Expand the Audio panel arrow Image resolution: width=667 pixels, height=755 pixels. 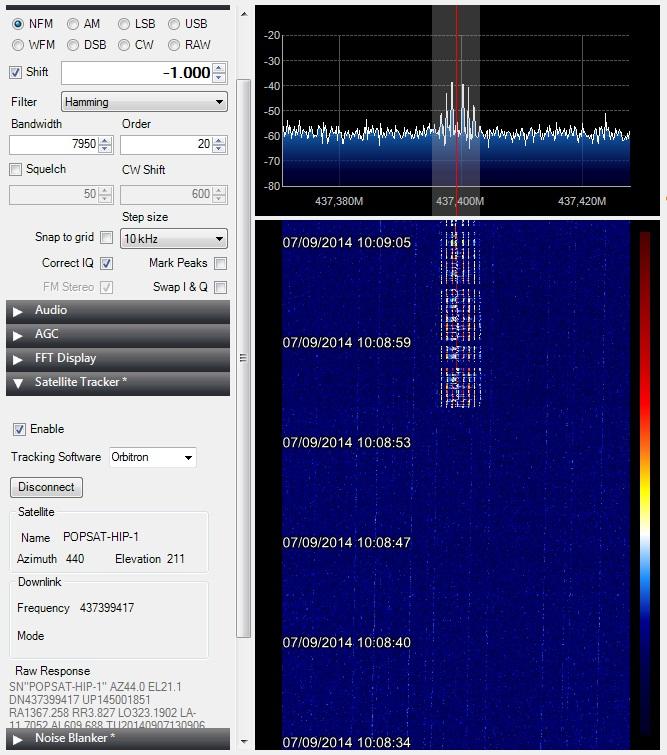click(x=18, y=311)
